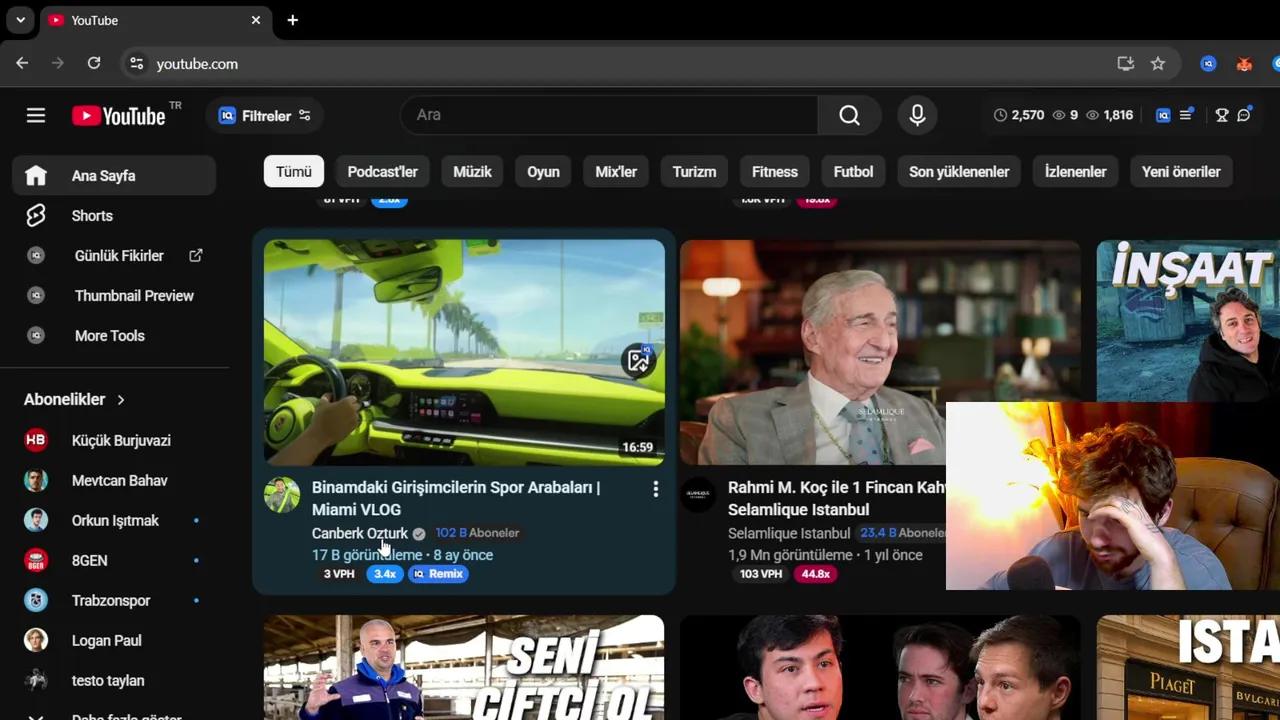
Task: Click the trophy icon
Action: coord(1222,115)
